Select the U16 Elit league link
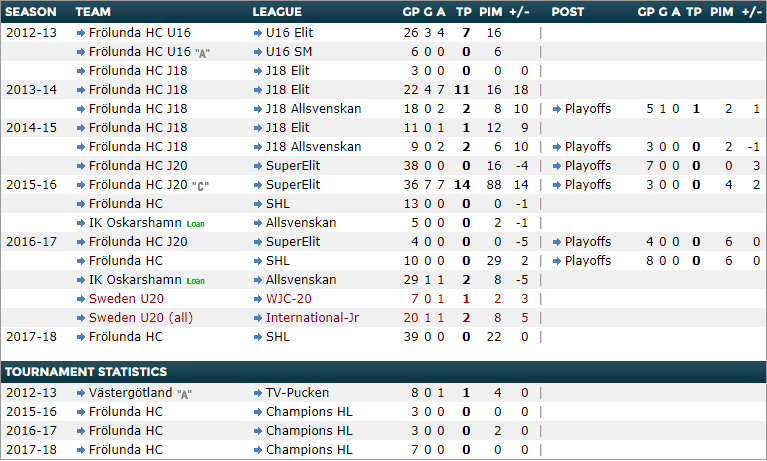Image resolution: width=767 pixels, height=461 pixels. pos(288,33)
